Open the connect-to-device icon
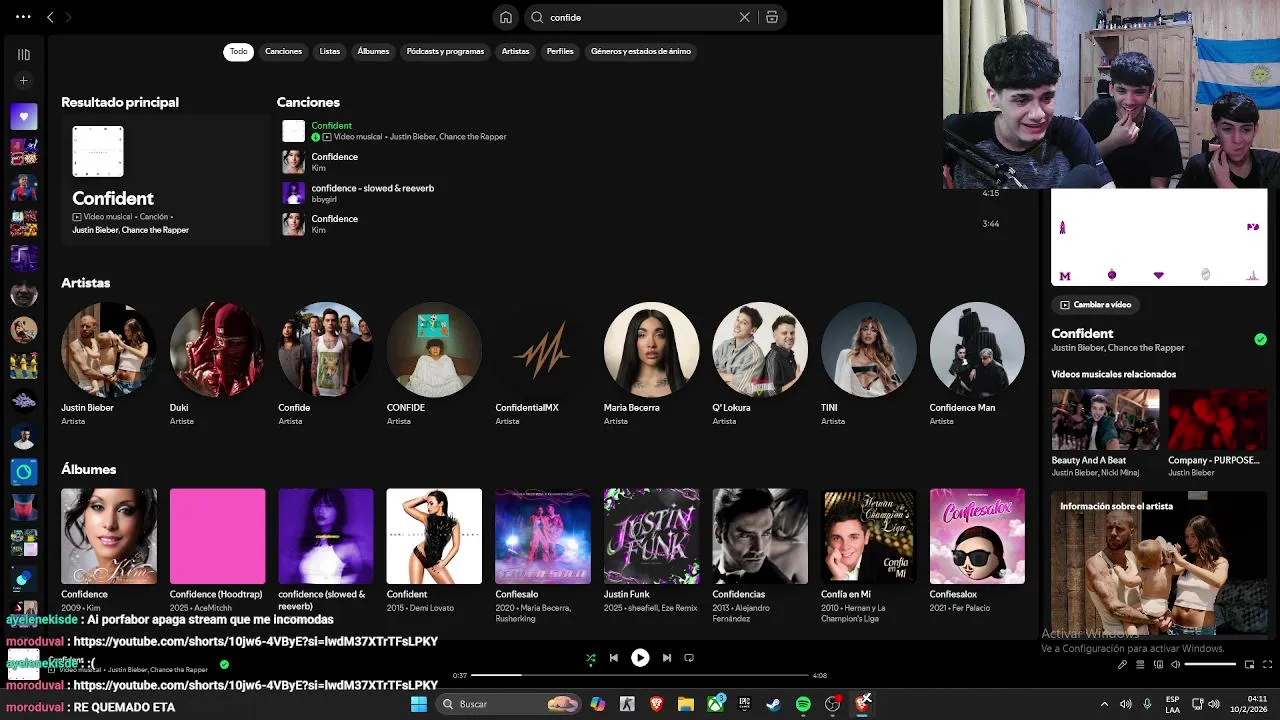This screenshot has width=1280, height=720. (1158, 664)
